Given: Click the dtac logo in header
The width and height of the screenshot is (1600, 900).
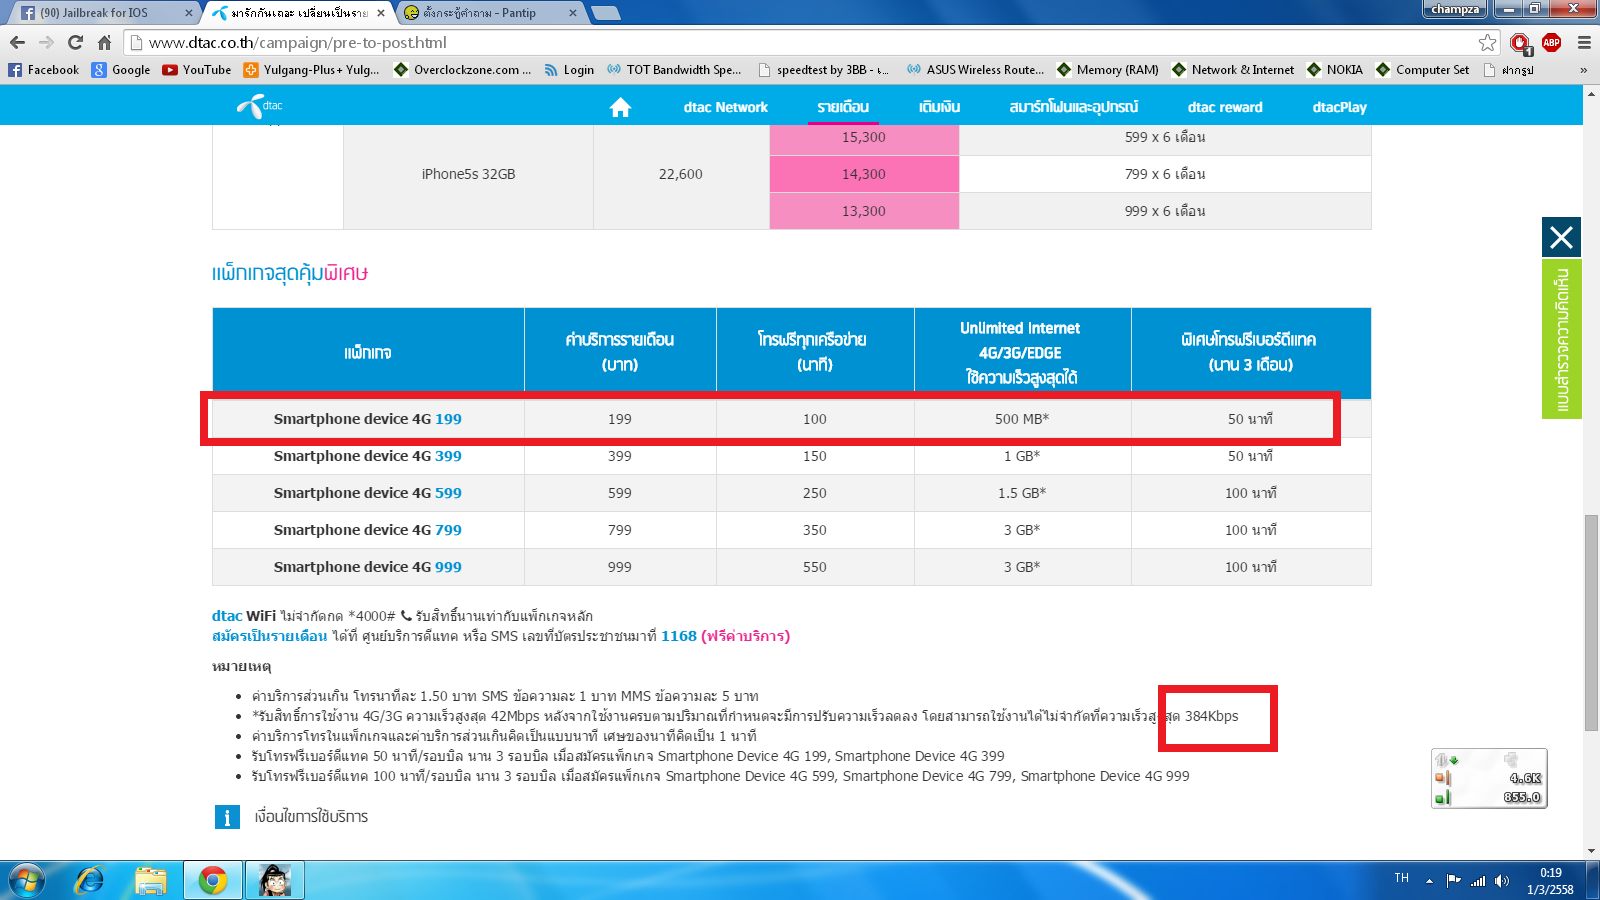Looking at the screenshot, I should point(259,106).
